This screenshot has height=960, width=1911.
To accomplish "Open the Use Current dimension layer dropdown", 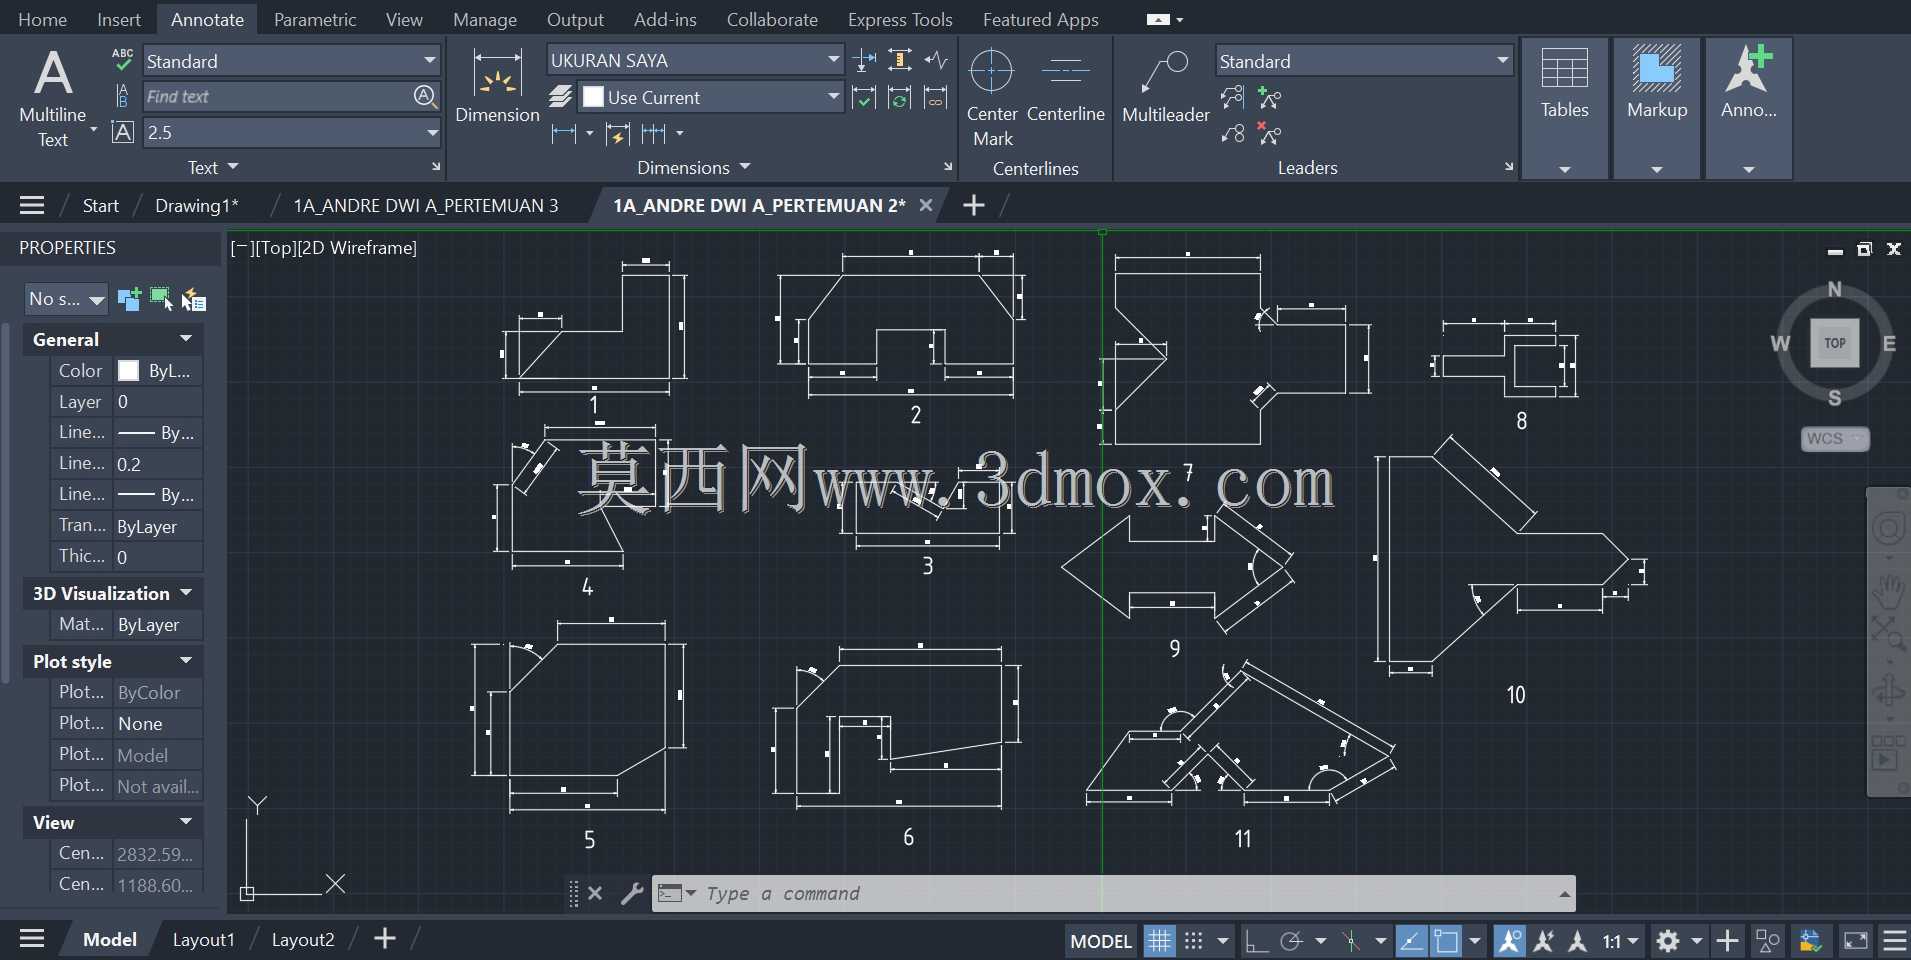I will pyautogui.click(x=711, y=97).
